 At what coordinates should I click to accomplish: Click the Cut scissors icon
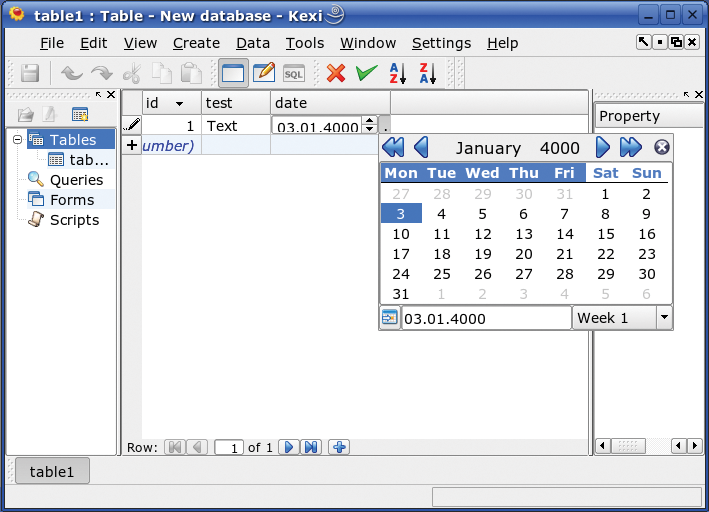(x=132, y=73)
